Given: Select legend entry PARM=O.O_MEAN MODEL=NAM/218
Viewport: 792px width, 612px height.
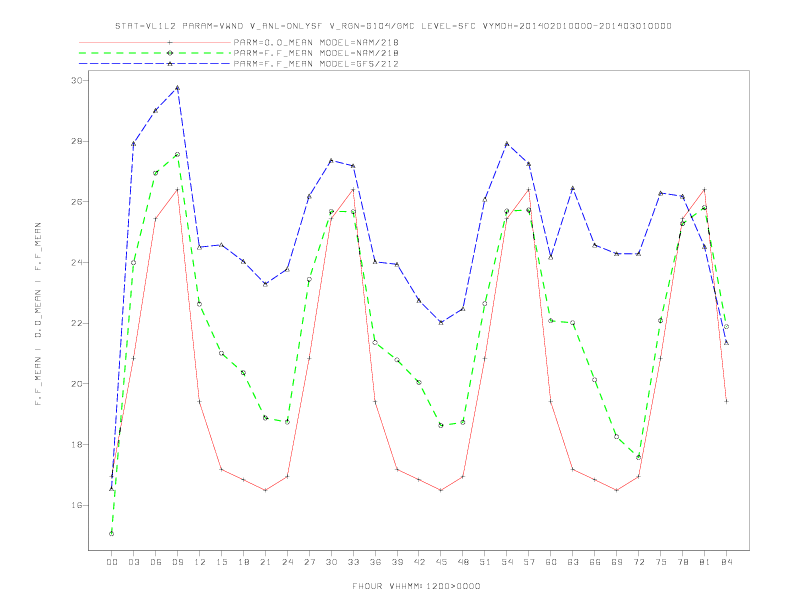Looking at the screenshot, I should 316,42.
